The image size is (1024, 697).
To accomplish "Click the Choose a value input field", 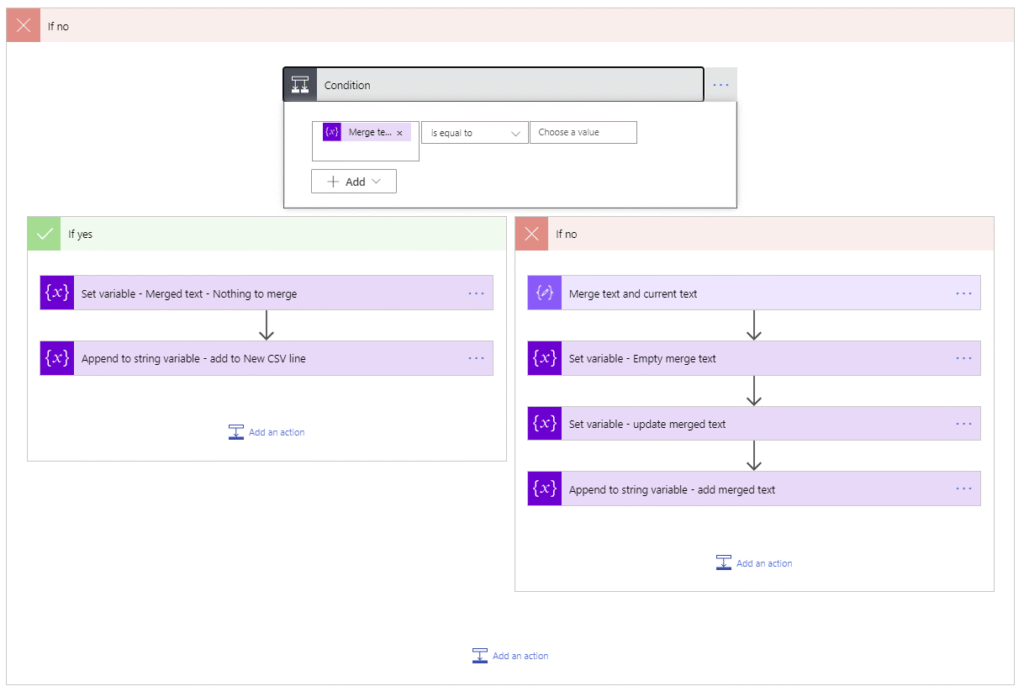I will click(x=583, y=132).
